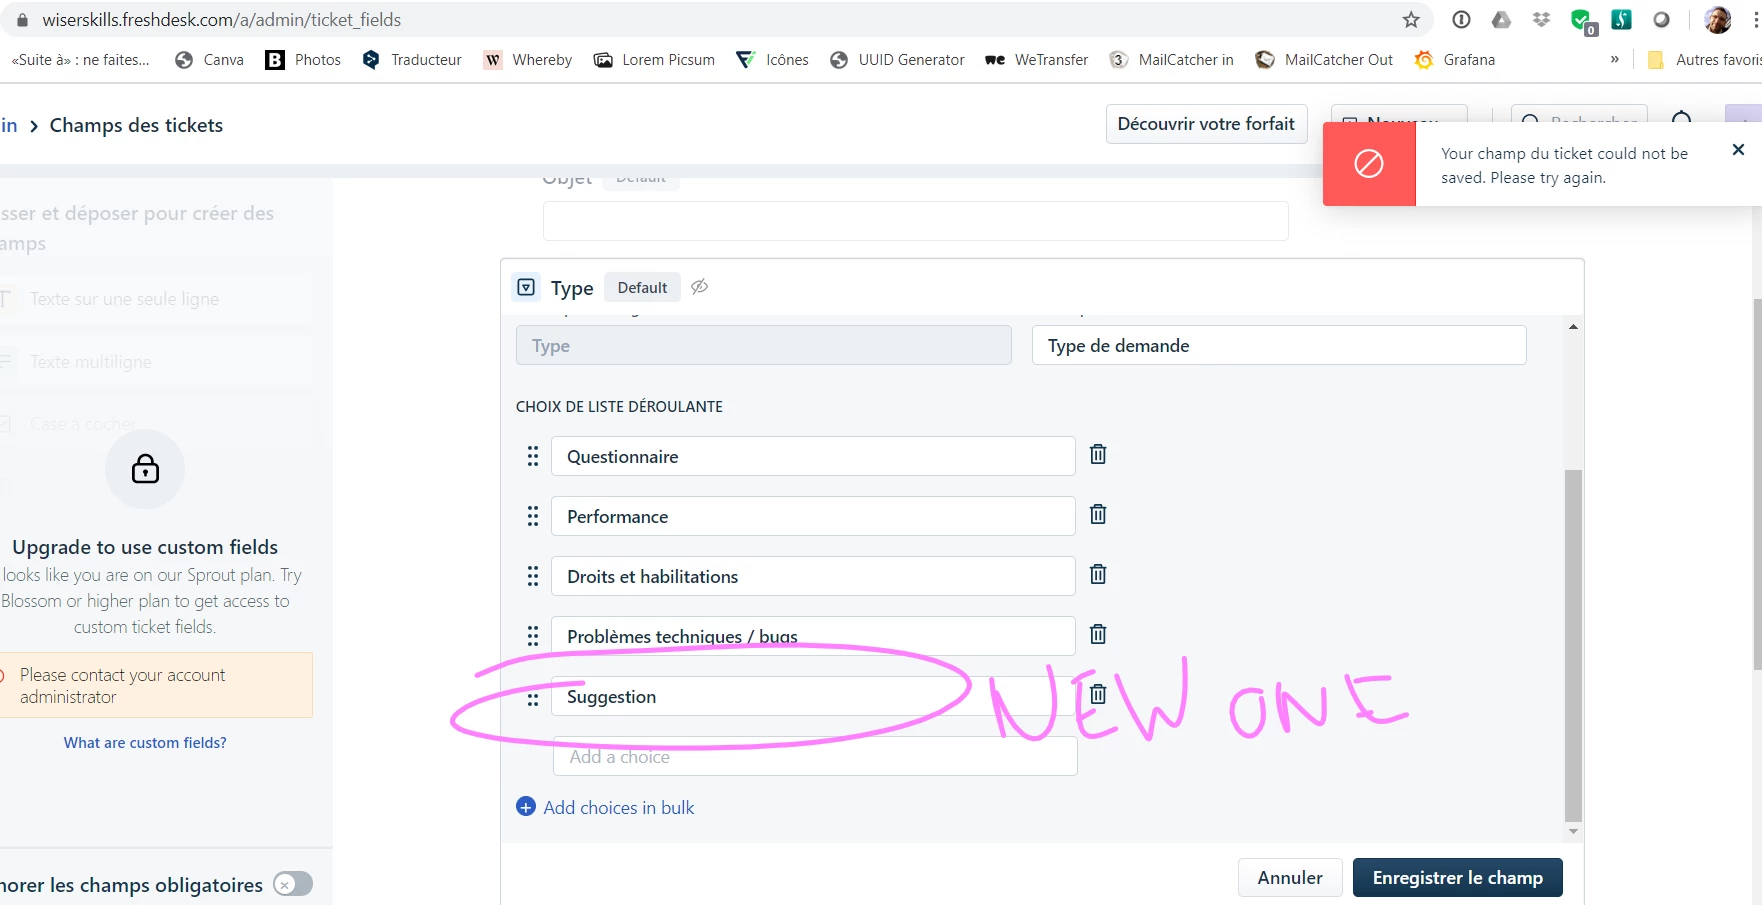Edit the Droits et habilitations field
Screen dimensions: 1762x905
(813, 576)
